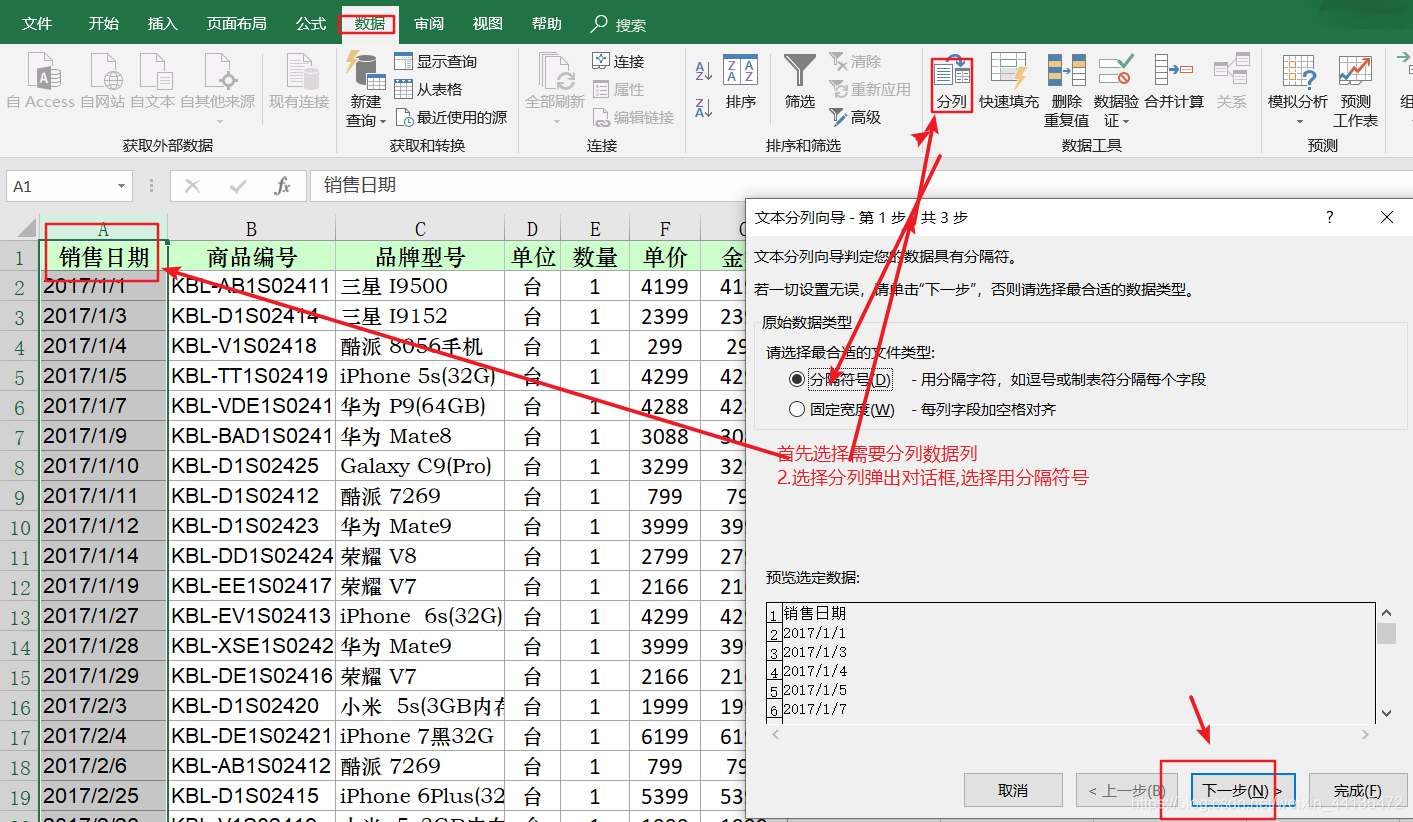Switch to the 视图 ribbon tab
The height and width of the screenshot is (822, 1413).
488,23
